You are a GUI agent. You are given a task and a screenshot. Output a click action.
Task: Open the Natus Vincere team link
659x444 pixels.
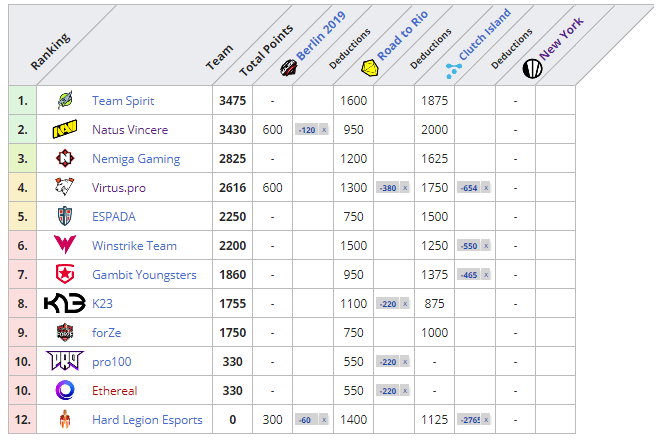pyautogui.click(x=130, y=130)
